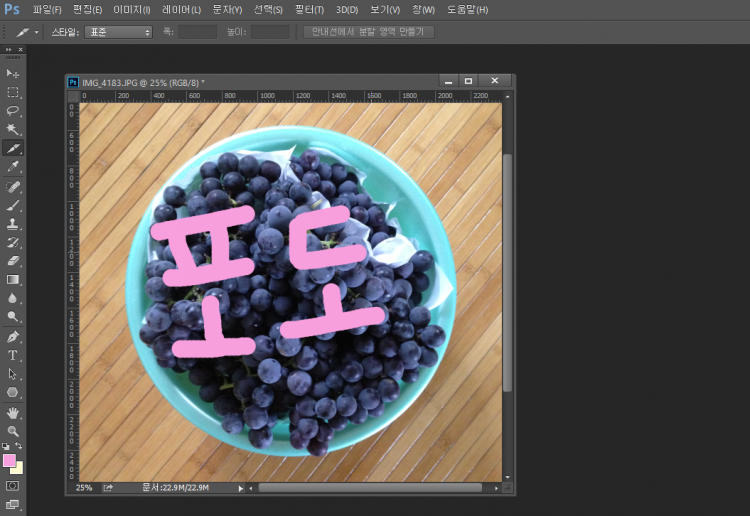Select the Brush tool
This screenshot has height=516, width=750.
click(13, 205)
